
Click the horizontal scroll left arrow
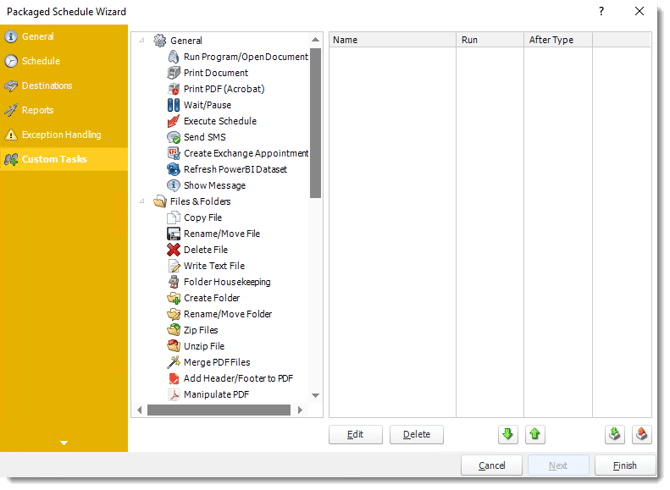tap(140, 411)
